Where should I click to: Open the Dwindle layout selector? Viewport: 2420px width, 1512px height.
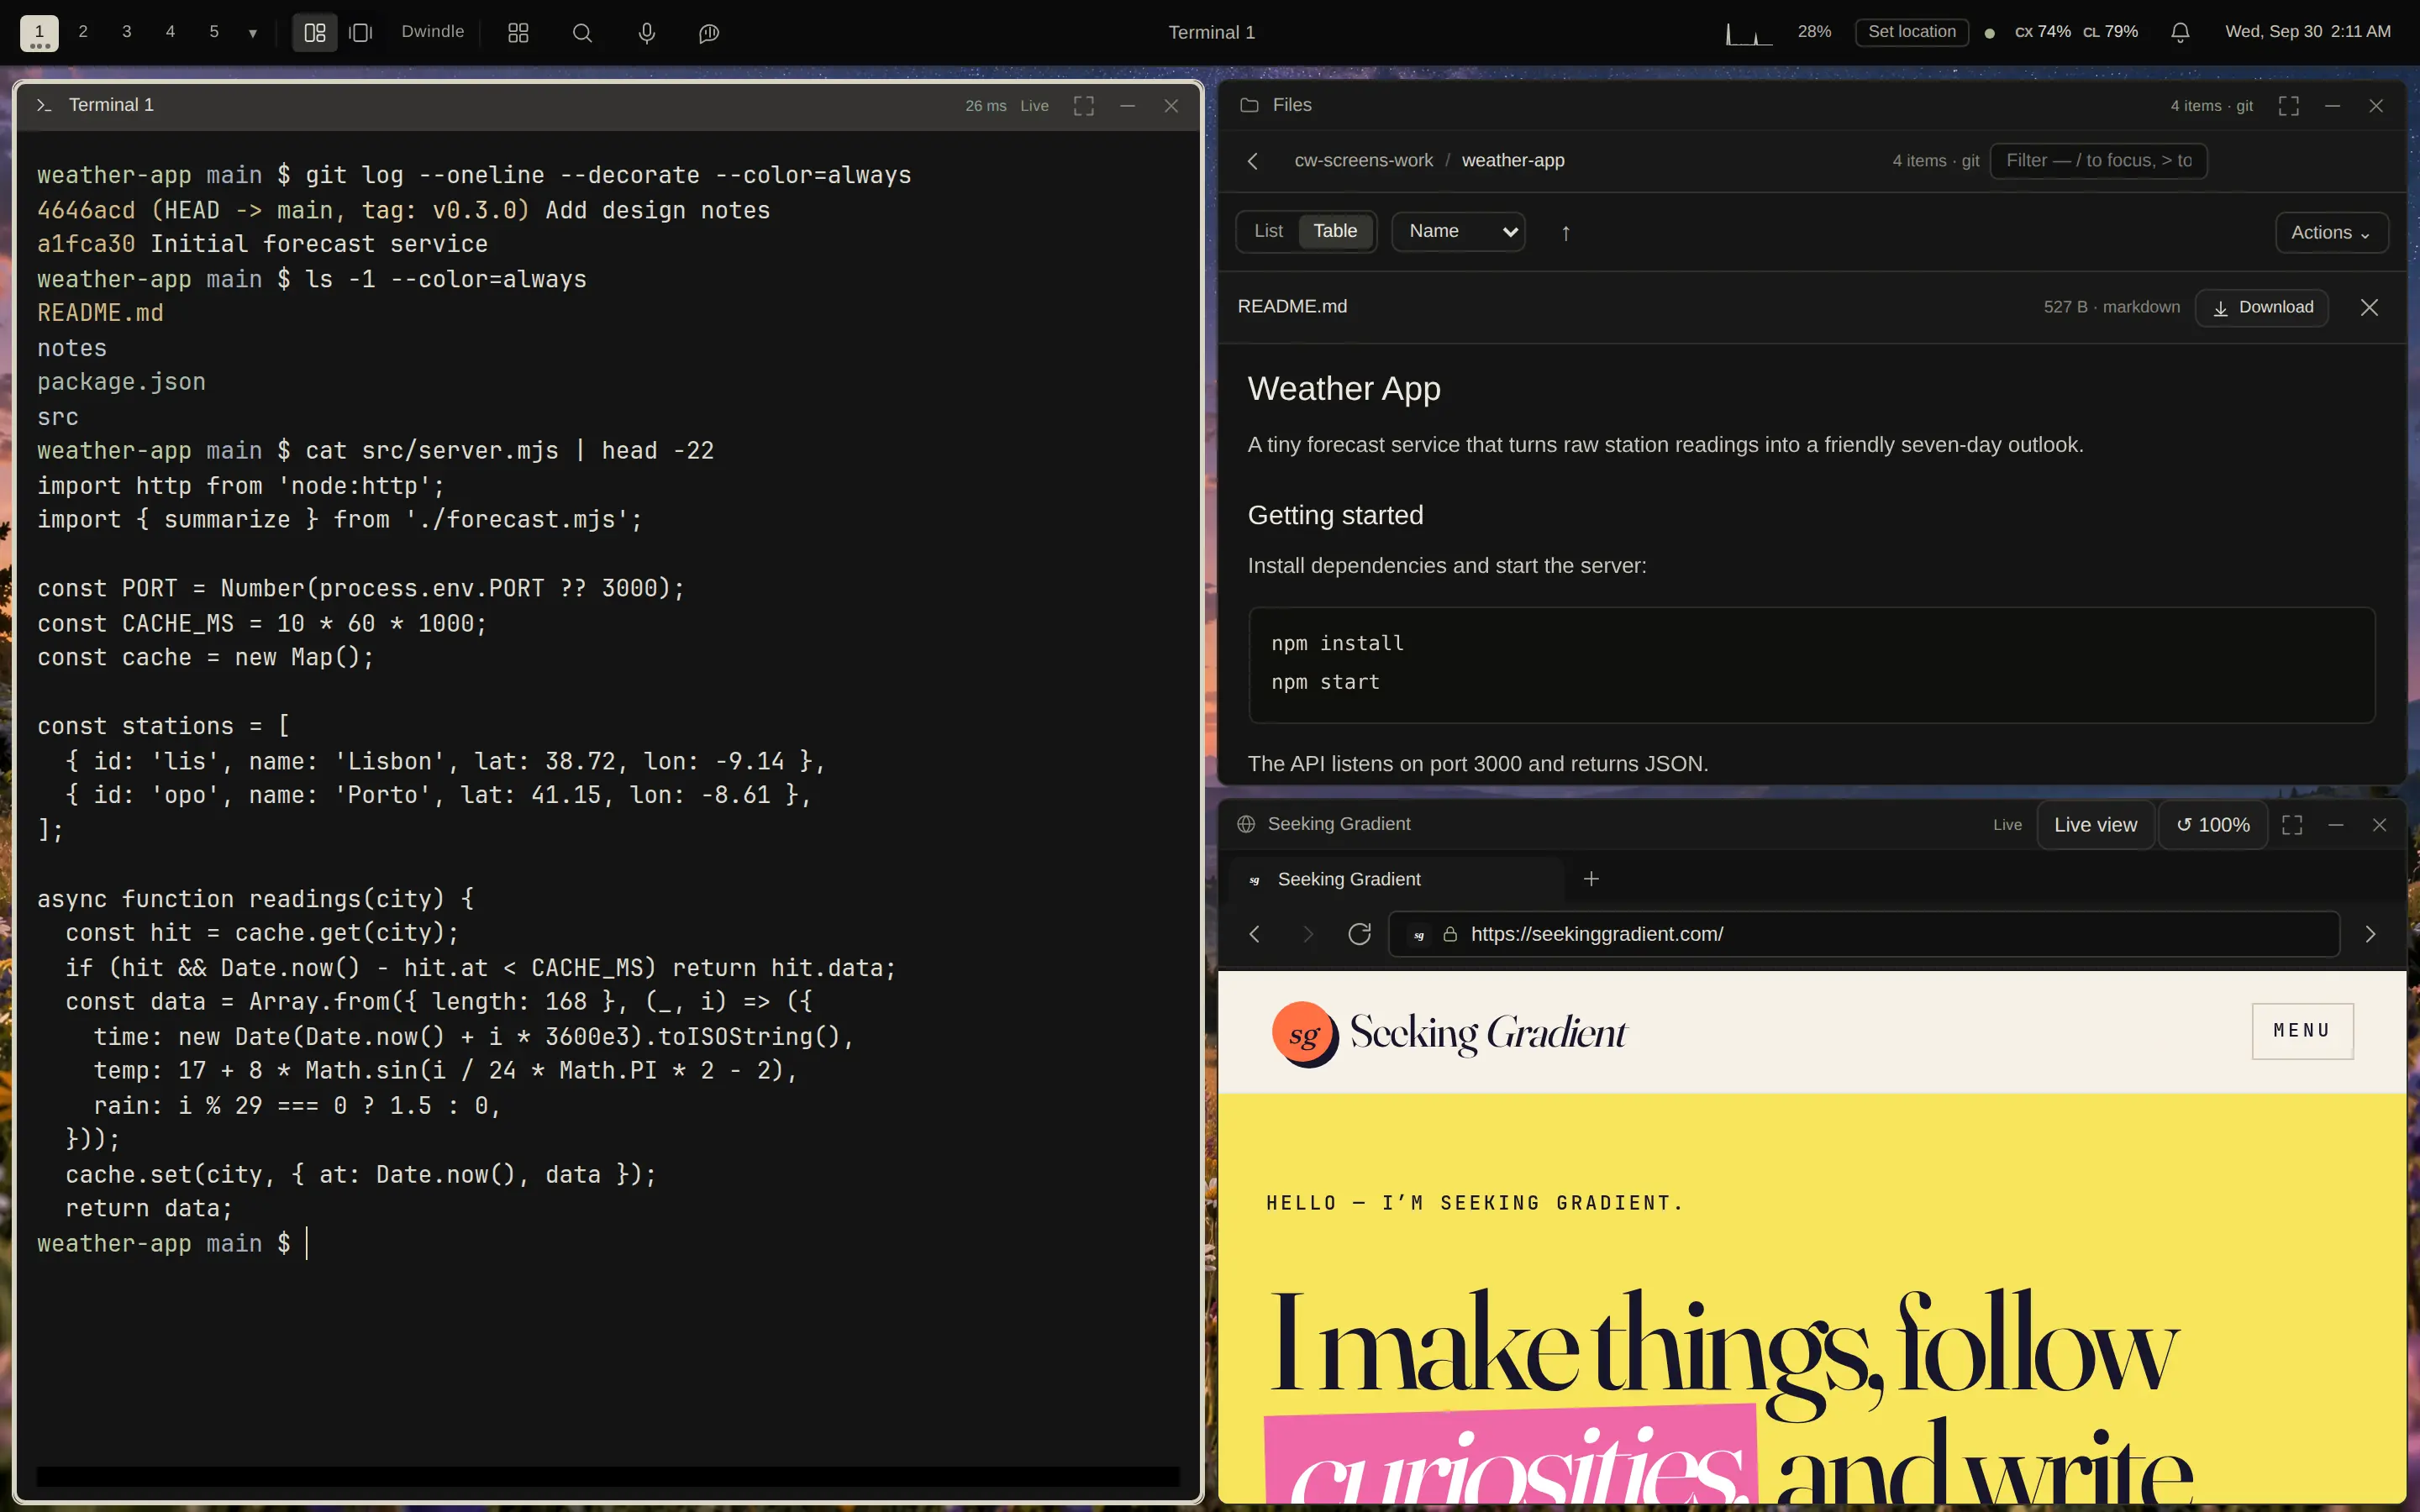433,32
